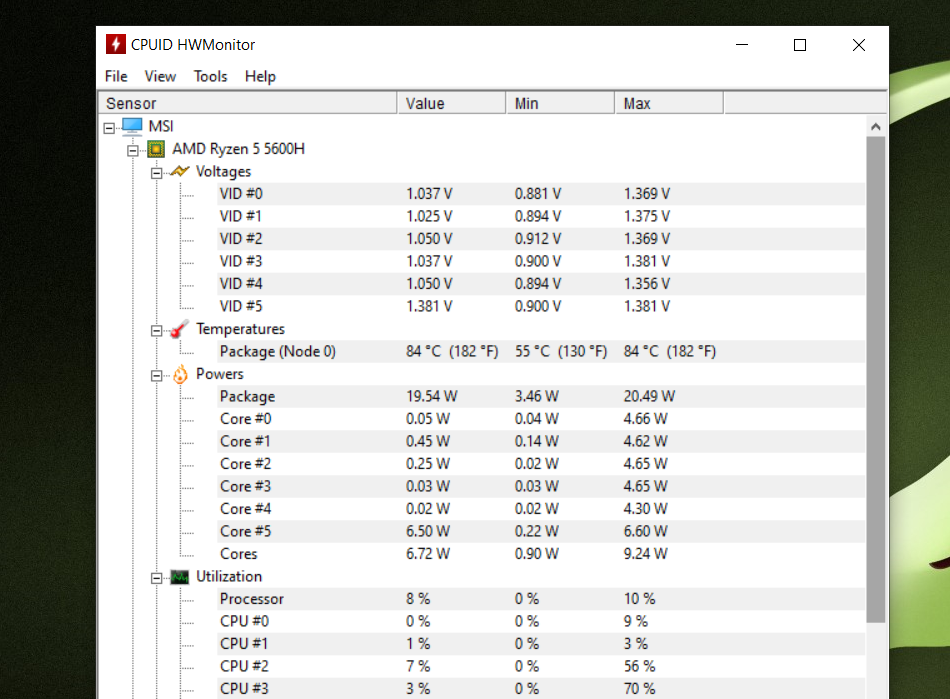Select the Core #5 power row
Viewport: 950px width, 699px height.
click(x=541, y=531)
